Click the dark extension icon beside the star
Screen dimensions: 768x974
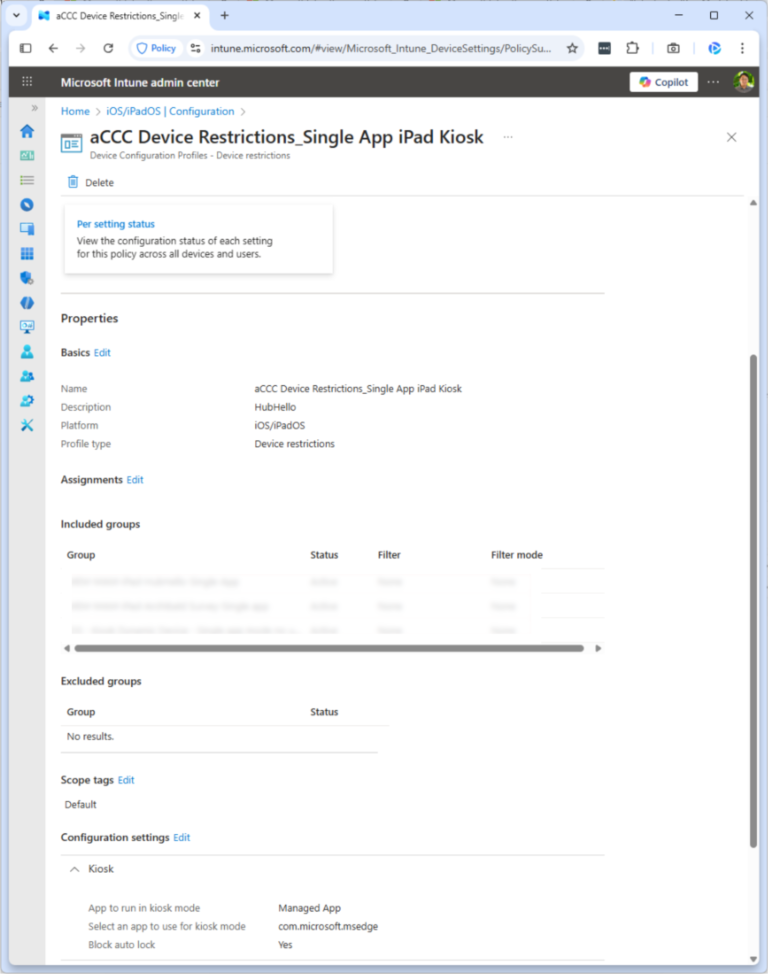click(604, 48)
